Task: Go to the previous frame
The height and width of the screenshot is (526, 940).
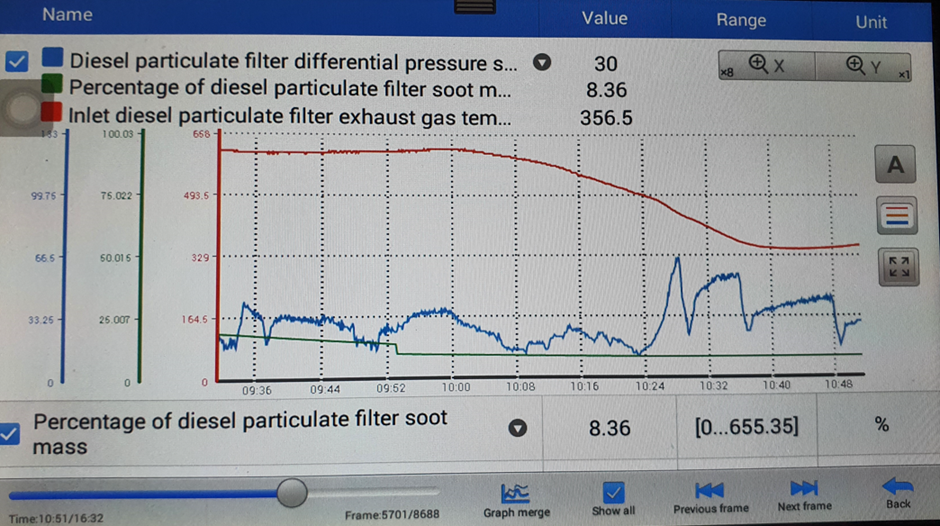Action: (710, 496)
